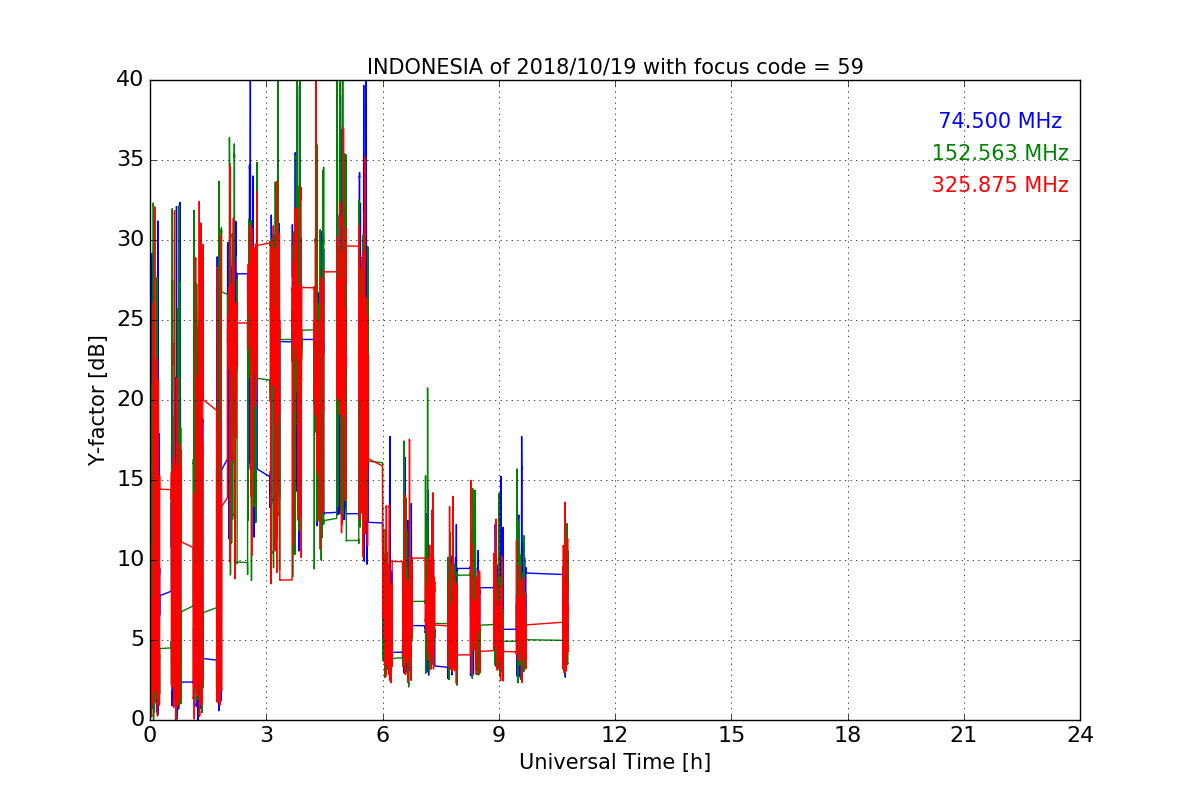Click the x-axis tick label 15
Viewport: 1200px width, 800px height.
731,734
